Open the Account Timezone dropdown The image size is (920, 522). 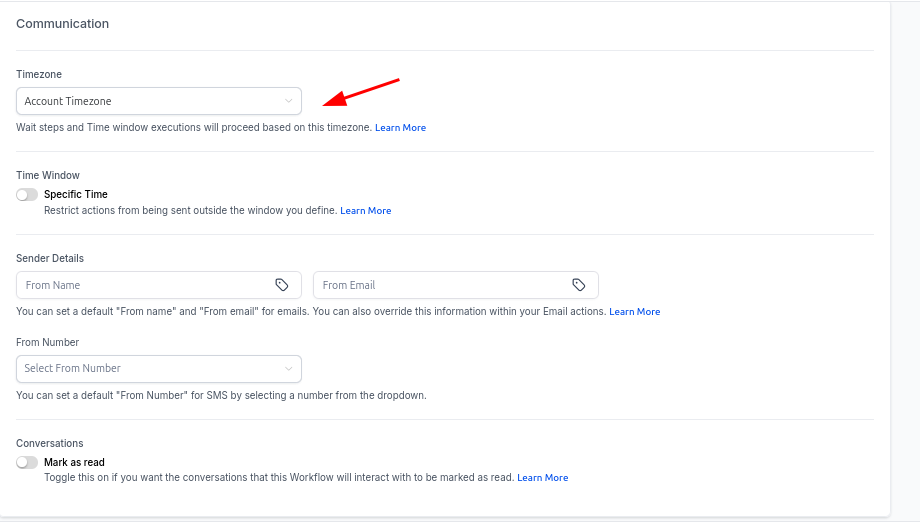point(150,101)
